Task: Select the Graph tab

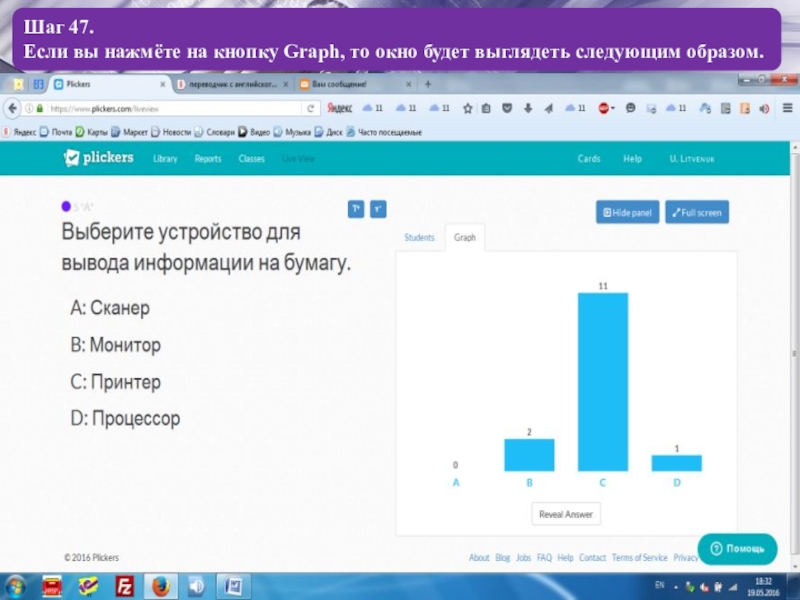Action: tap(465, 237)
